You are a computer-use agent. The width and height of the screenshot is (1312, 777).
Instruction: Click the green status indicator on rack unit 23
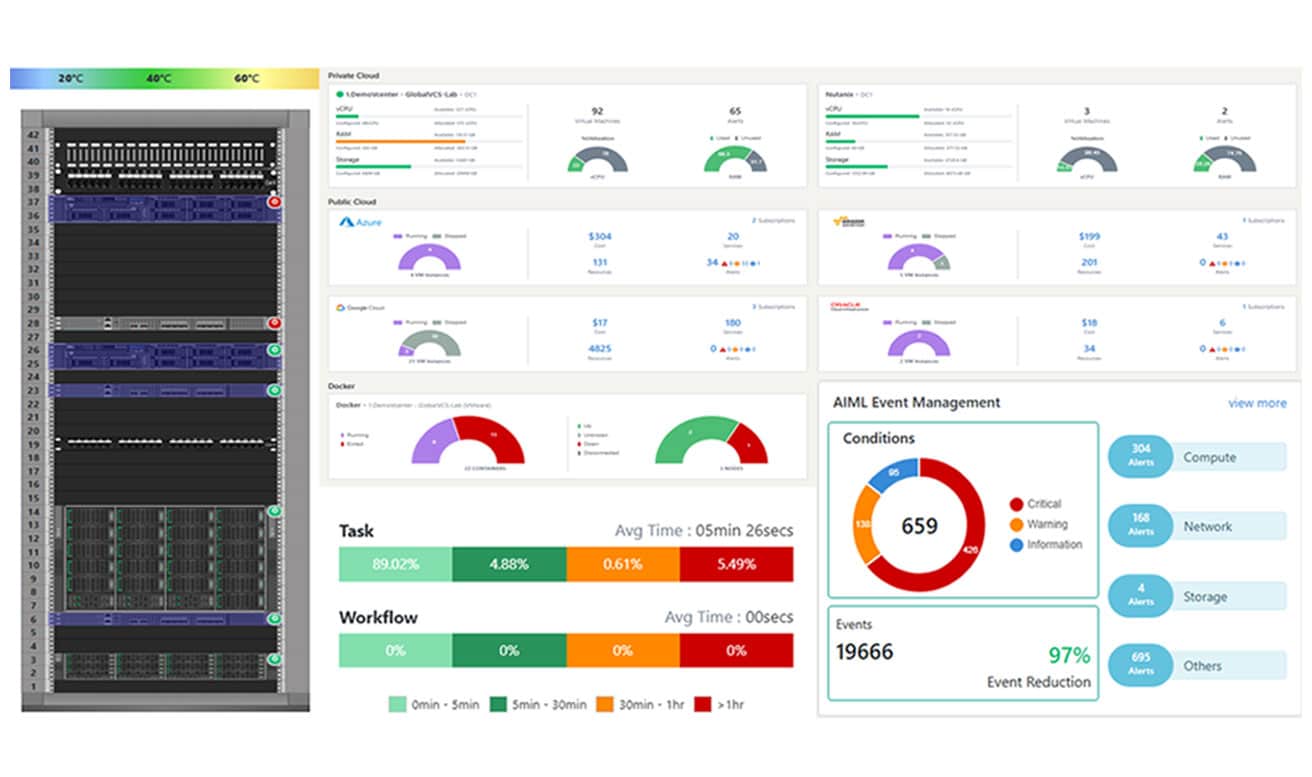(x=273, y=390)
